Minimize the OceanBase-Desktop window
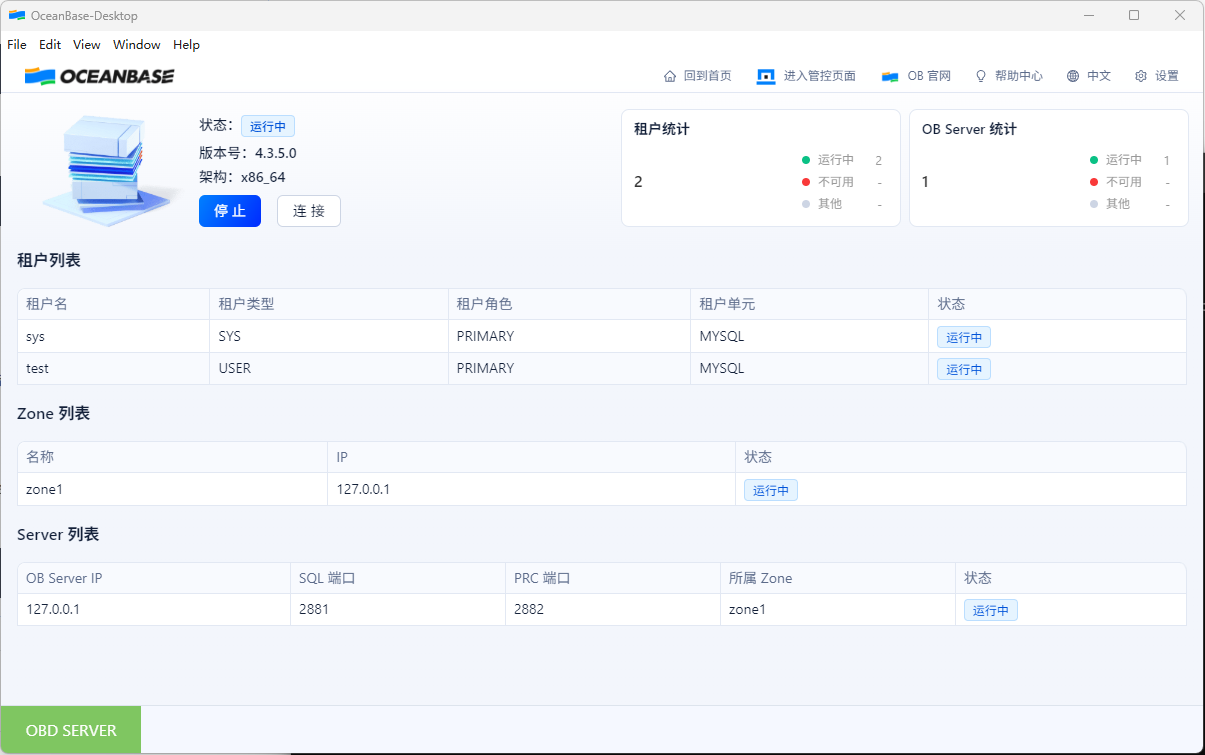 tap(1088, 15)
